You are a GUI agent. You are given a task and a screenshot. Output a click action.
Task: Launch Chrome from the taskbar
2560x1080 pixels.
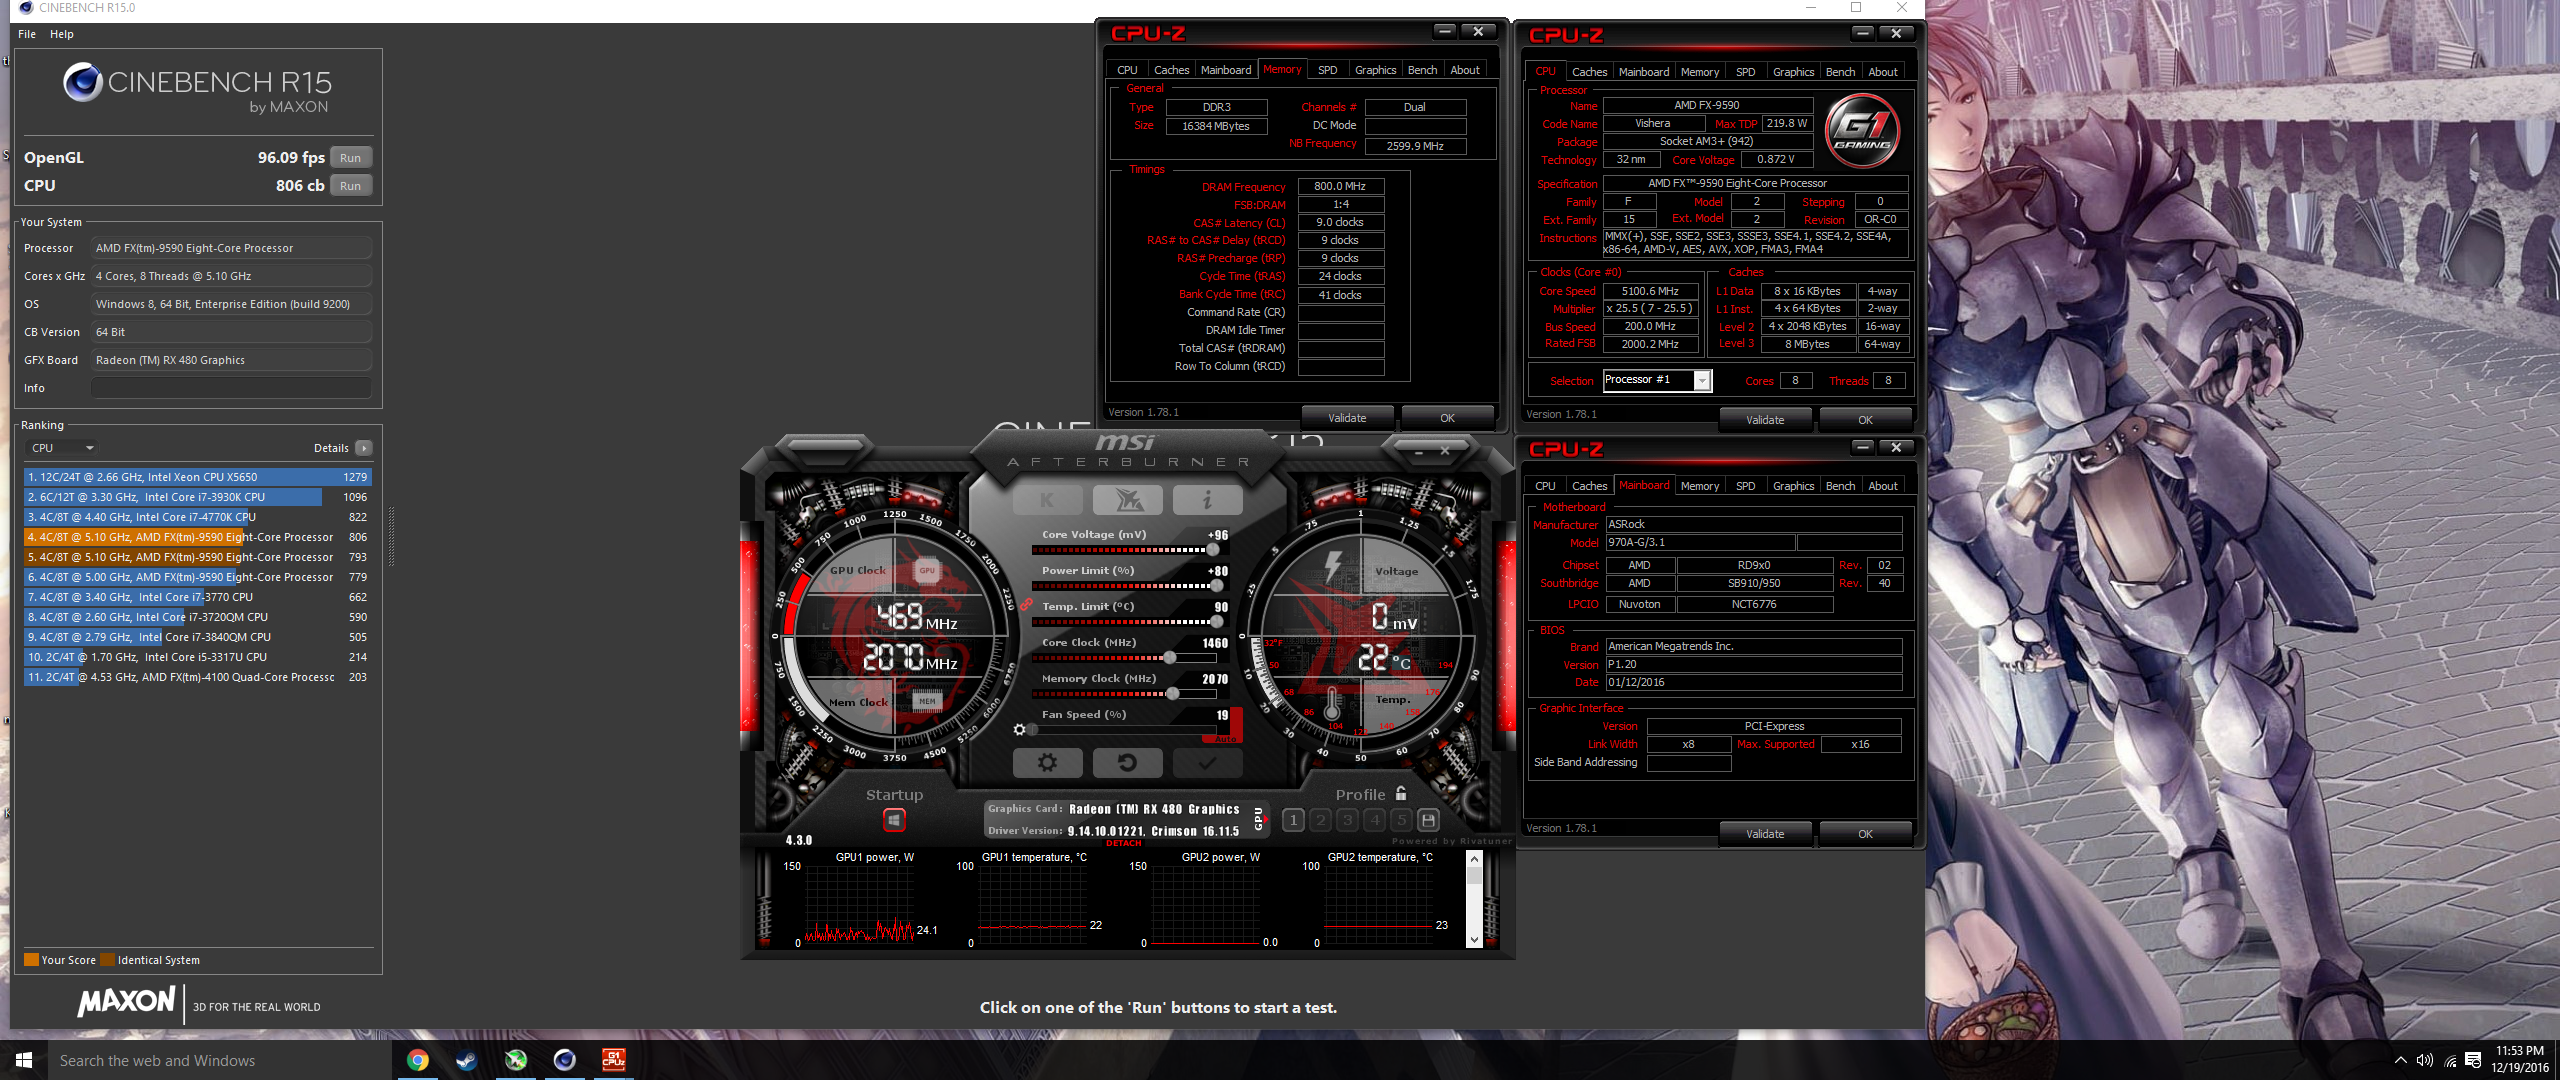418,1060
